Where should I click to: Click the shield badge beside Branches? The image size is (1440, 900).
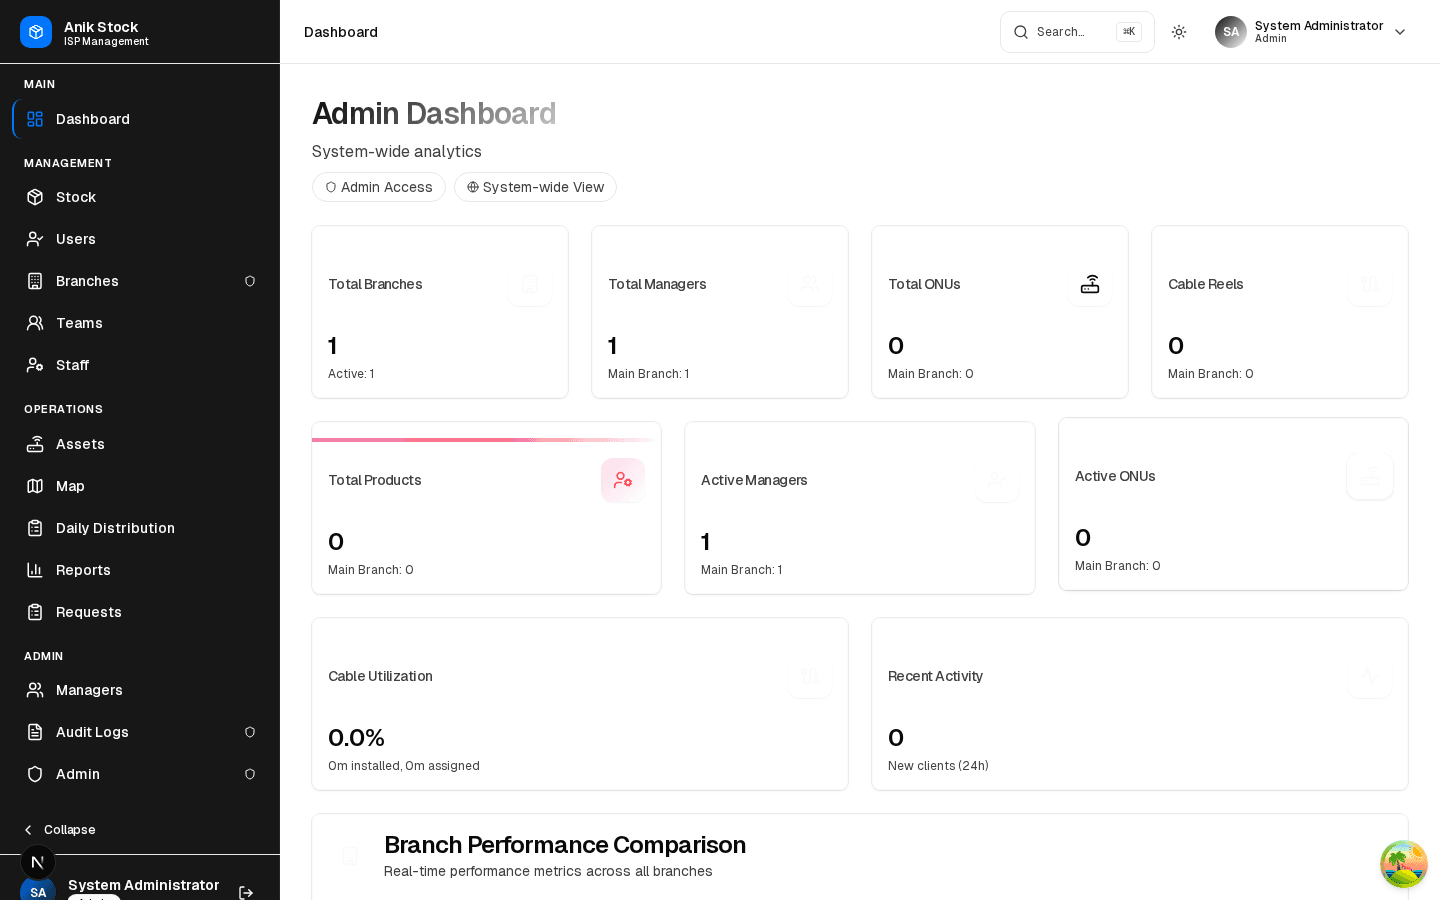pyautogui.click(x=250, y=281)
